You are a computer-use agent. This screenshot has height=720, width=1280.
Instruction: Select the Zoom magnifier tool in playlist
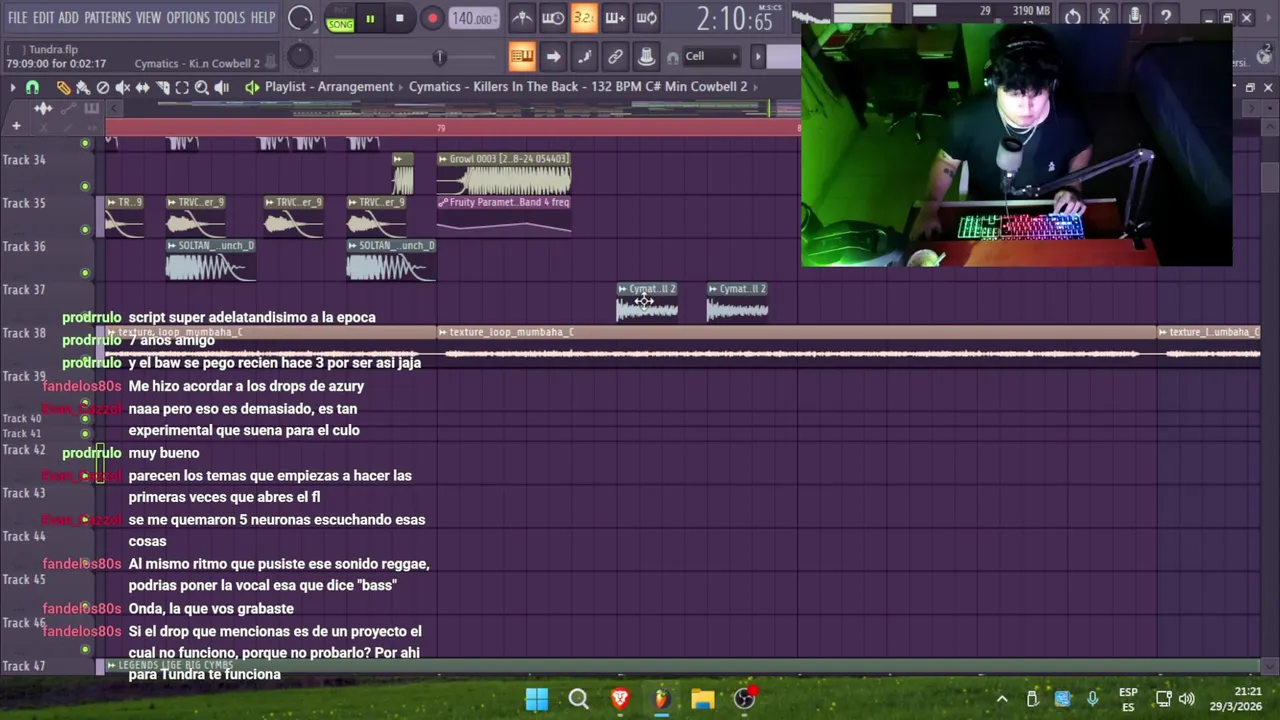202,87
